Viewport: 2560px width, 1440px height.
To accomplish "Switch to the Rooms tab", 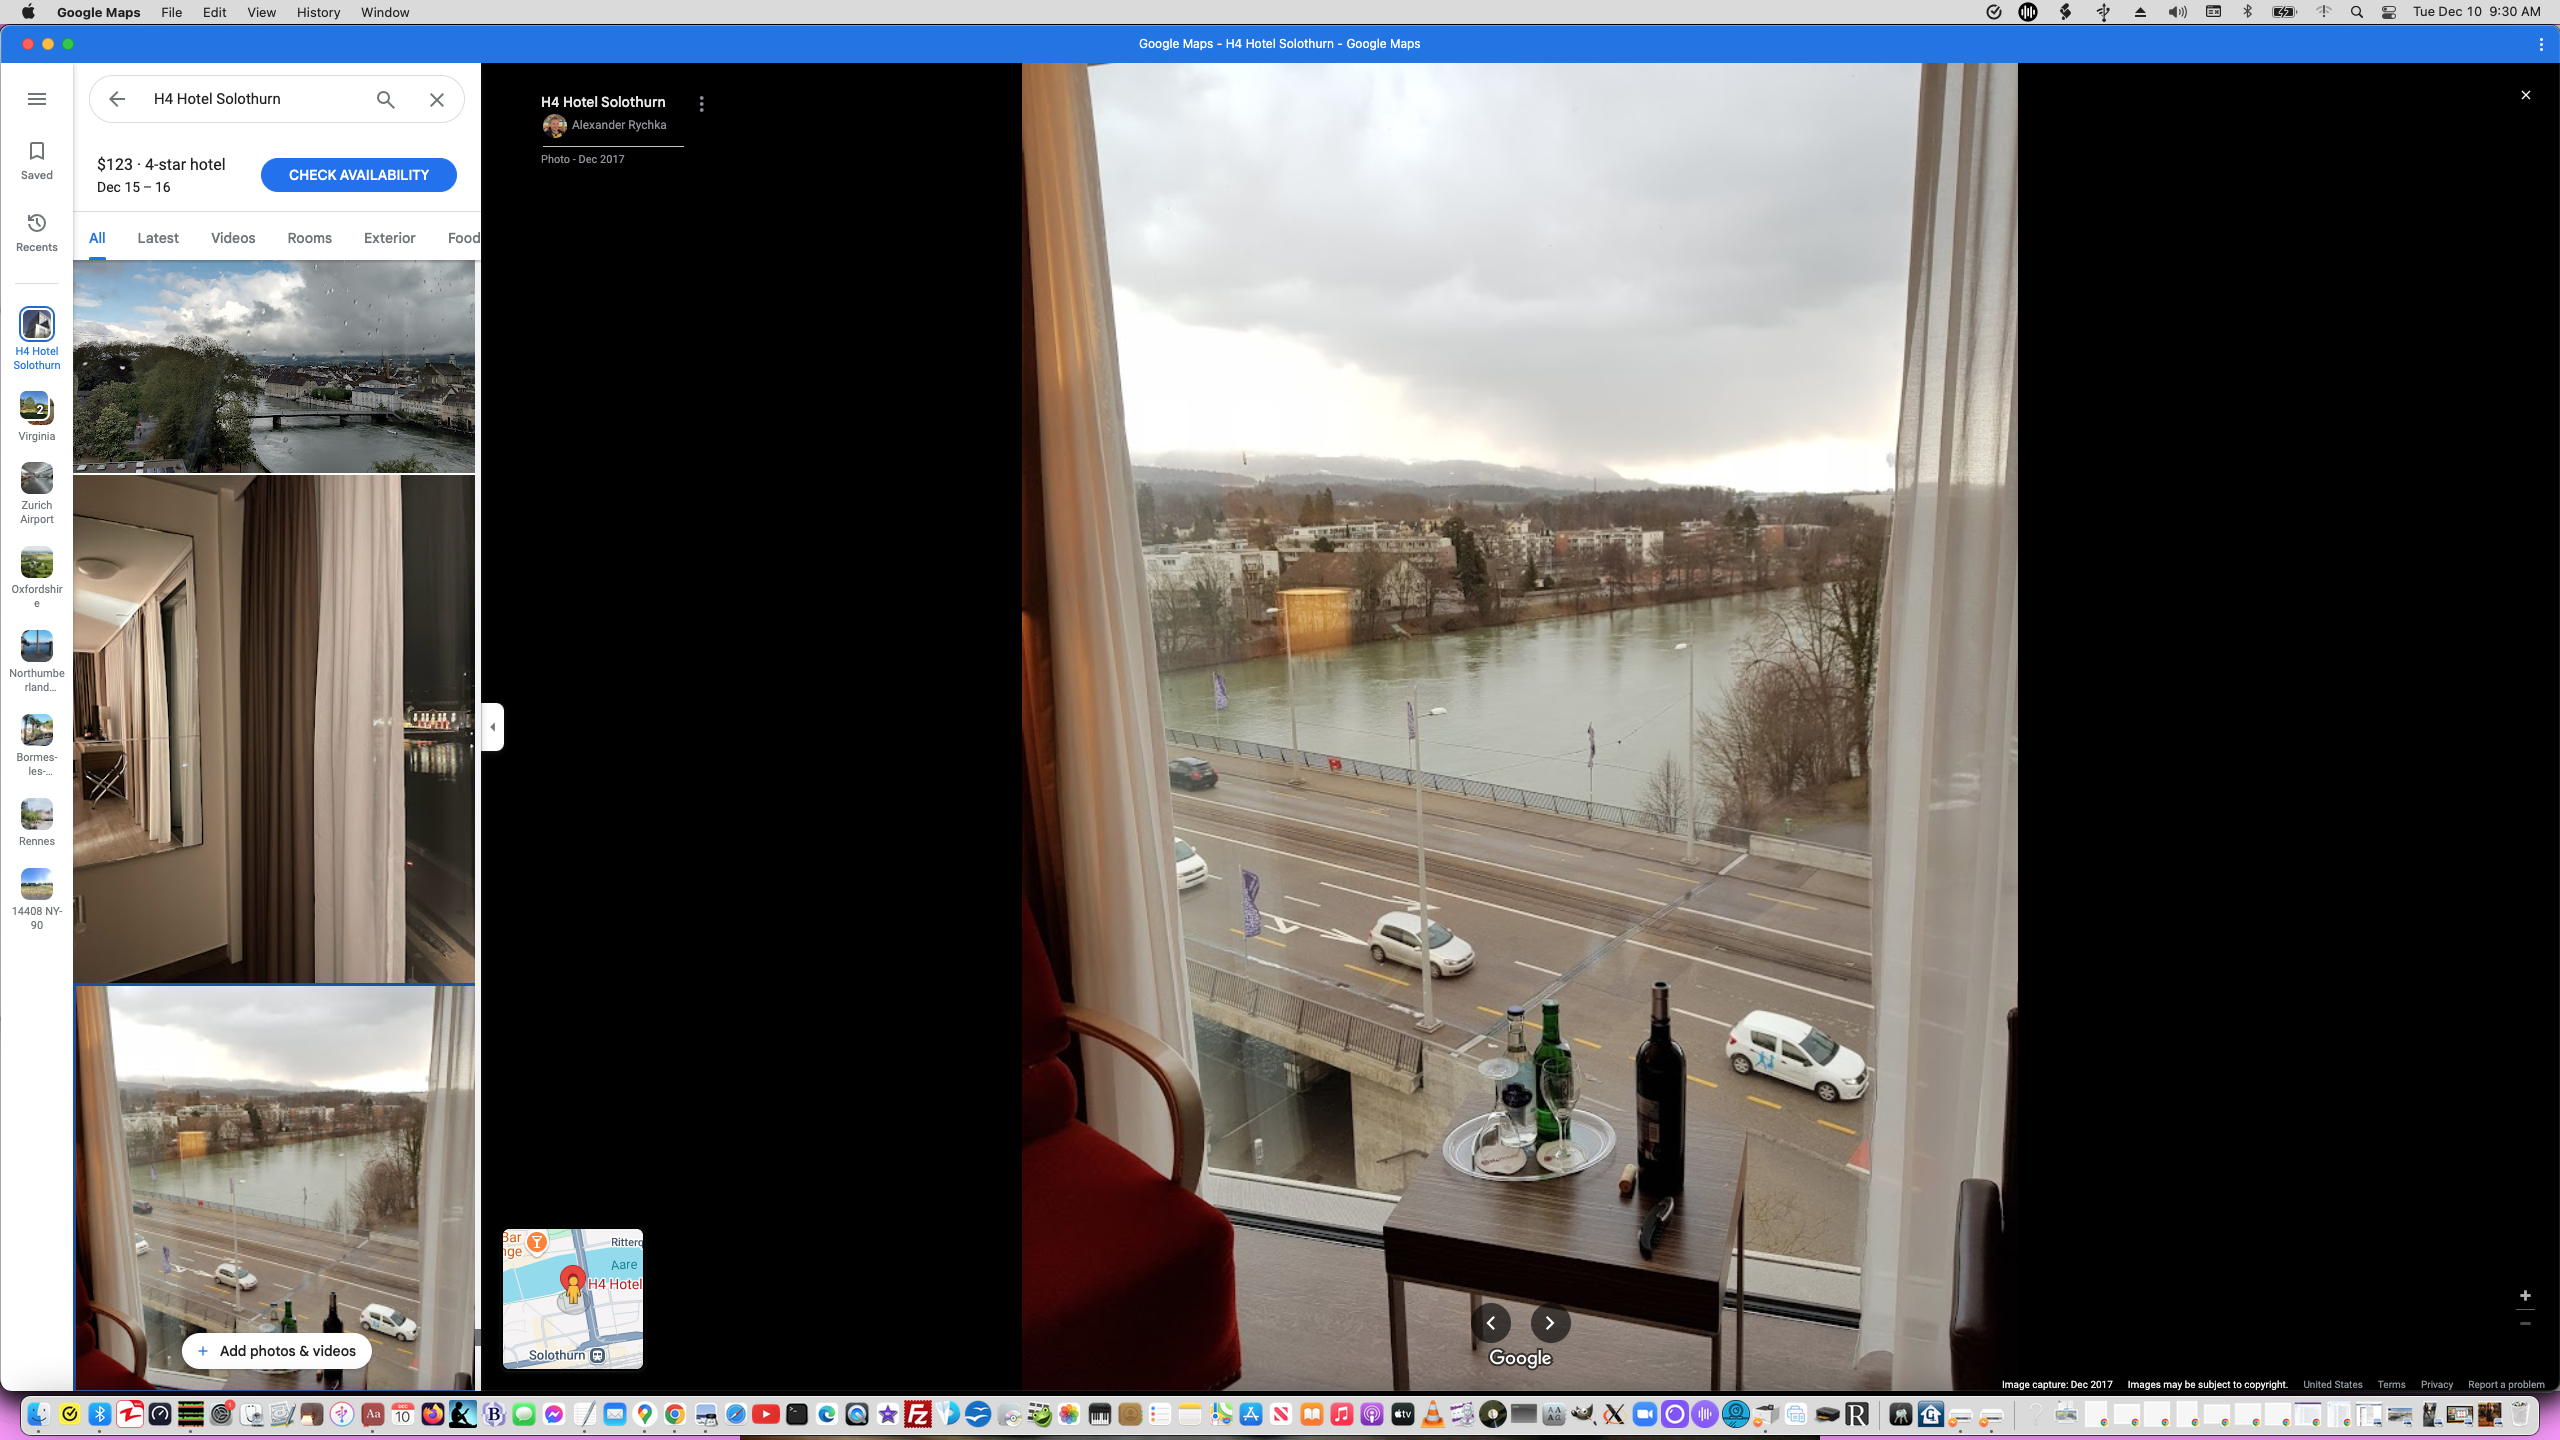I will tap(309, 238).
